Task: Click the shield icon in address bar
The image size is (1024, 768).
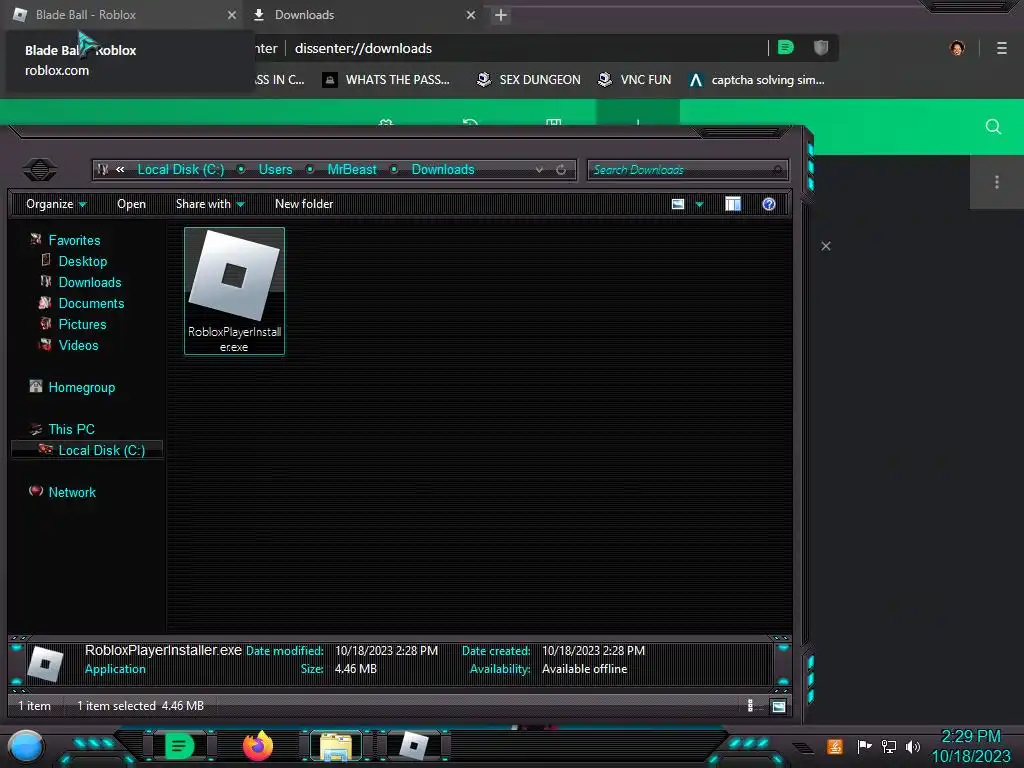Action: point(821,48)
